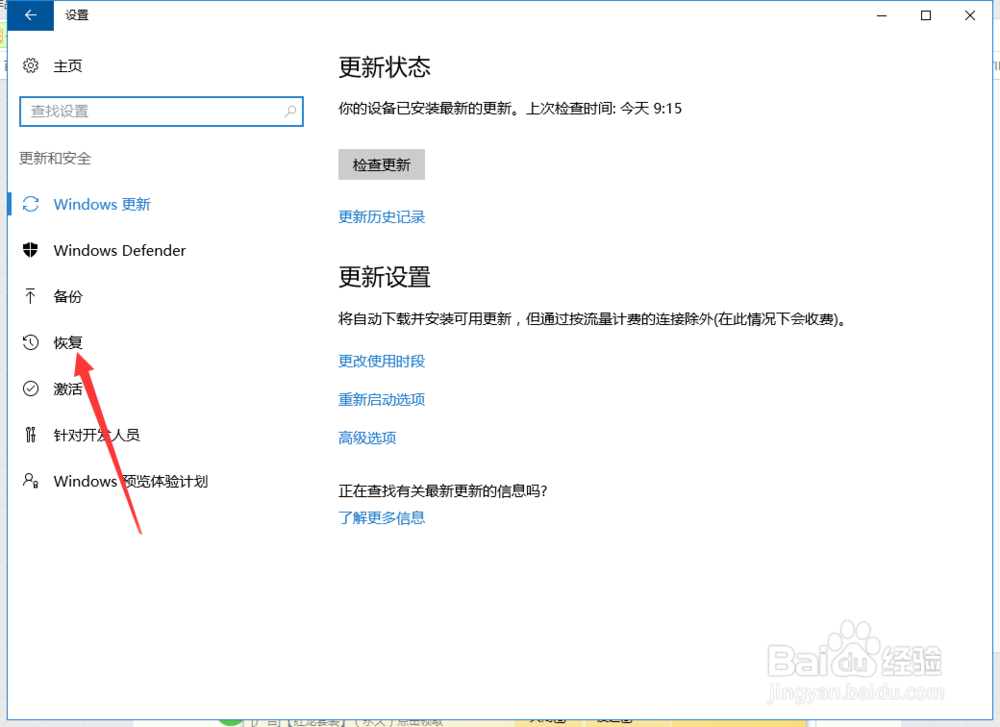Click the 检查更新 button
The image size is (1000, 727).
381,165
